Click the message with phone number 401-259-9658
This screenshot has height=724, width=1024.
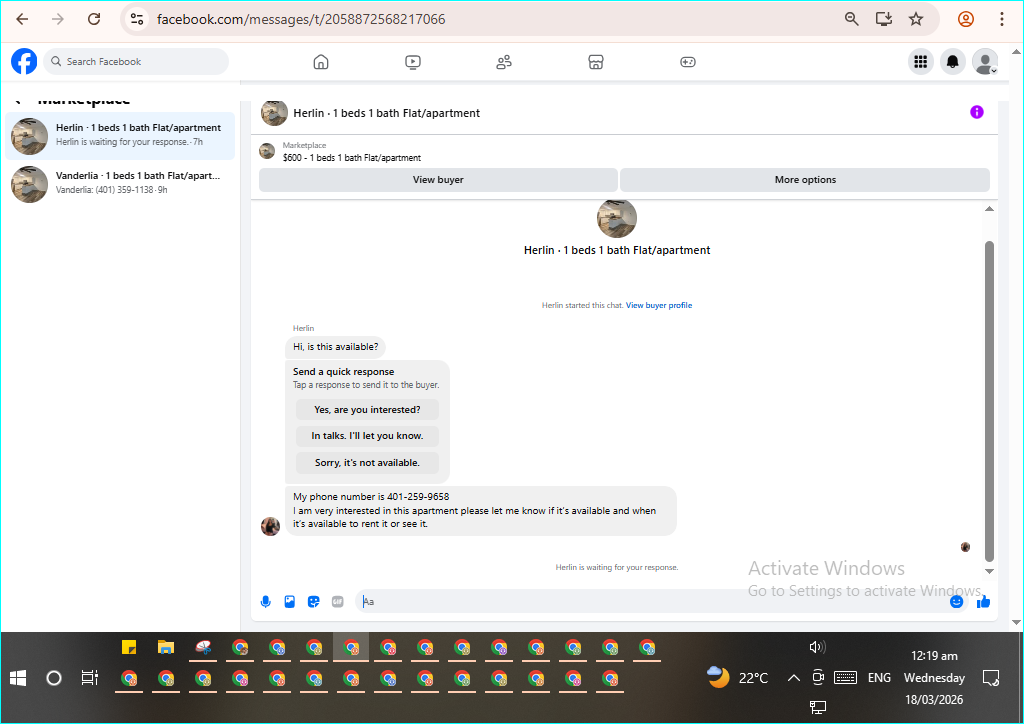[481, 511]
